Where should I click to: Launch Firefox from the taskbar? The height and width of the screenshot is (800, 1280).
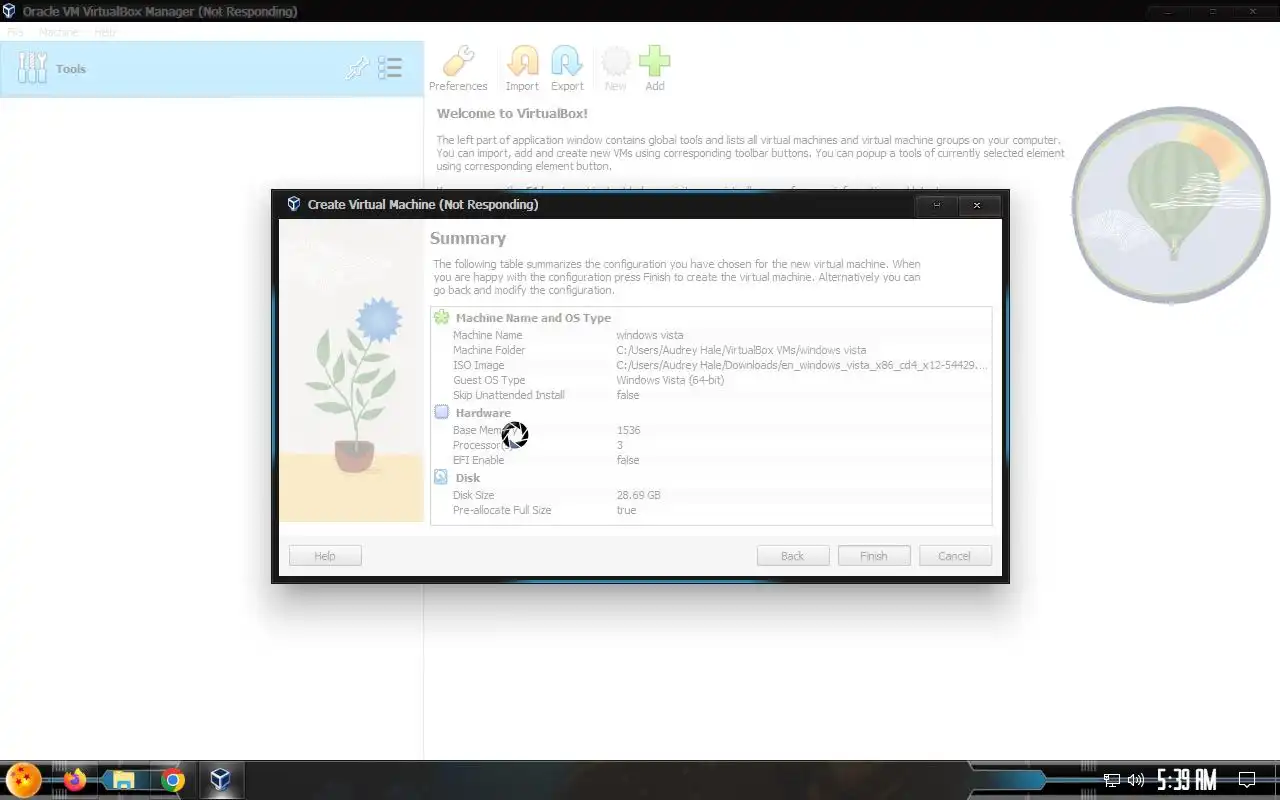coord(75,780)
